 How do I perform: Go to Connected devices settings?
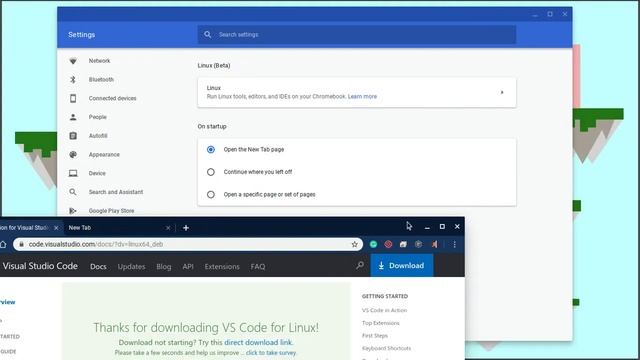(x=112, y=98)
